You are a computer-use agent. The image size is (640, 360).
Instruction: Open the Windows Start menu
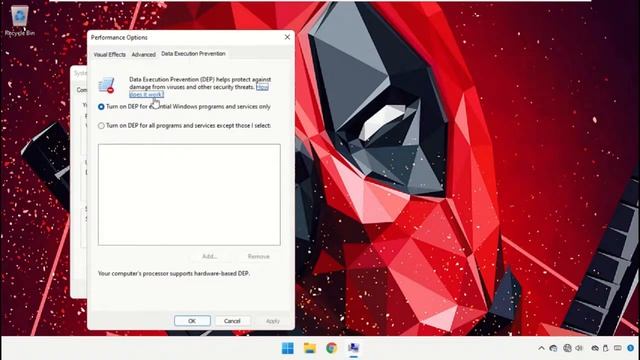pyautogui.click(x=288, y=348)
